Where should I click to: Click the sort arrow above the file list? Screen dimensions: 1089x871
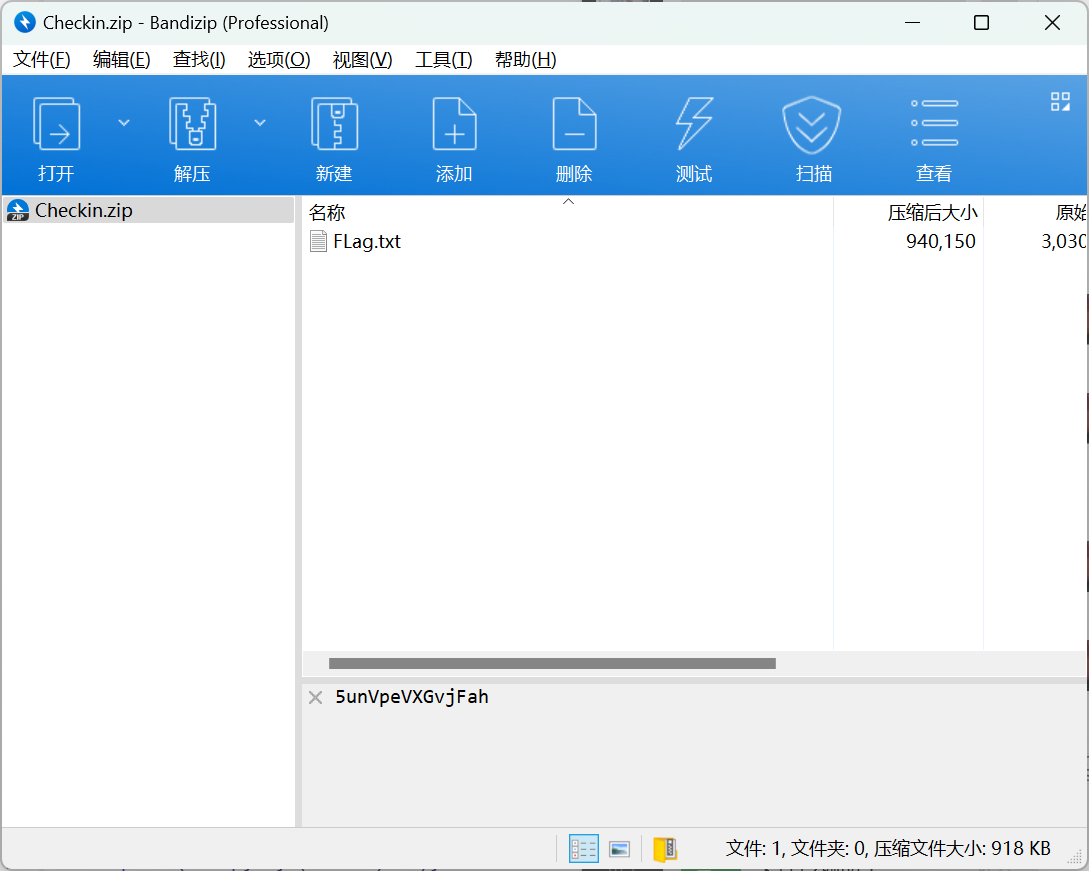(x=568, y=201)
